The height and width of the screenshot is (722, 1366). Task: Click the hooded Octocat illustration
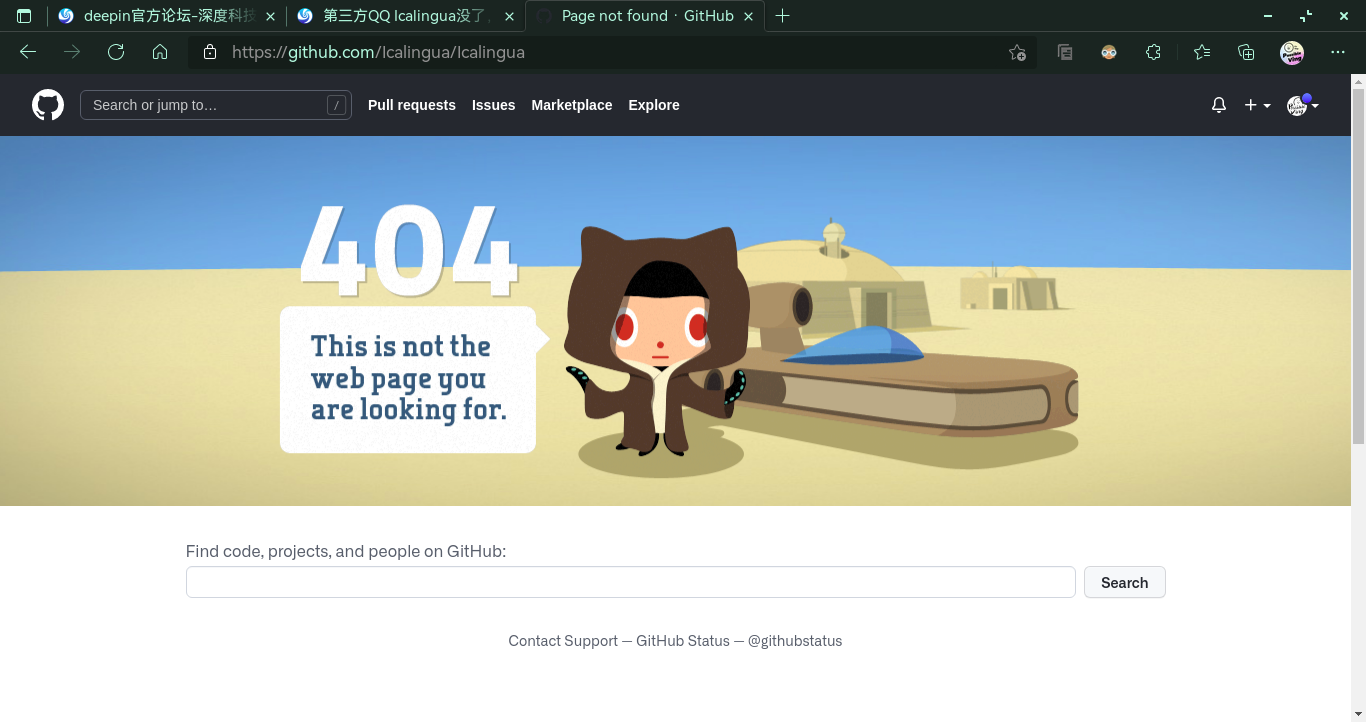(656, 340)
